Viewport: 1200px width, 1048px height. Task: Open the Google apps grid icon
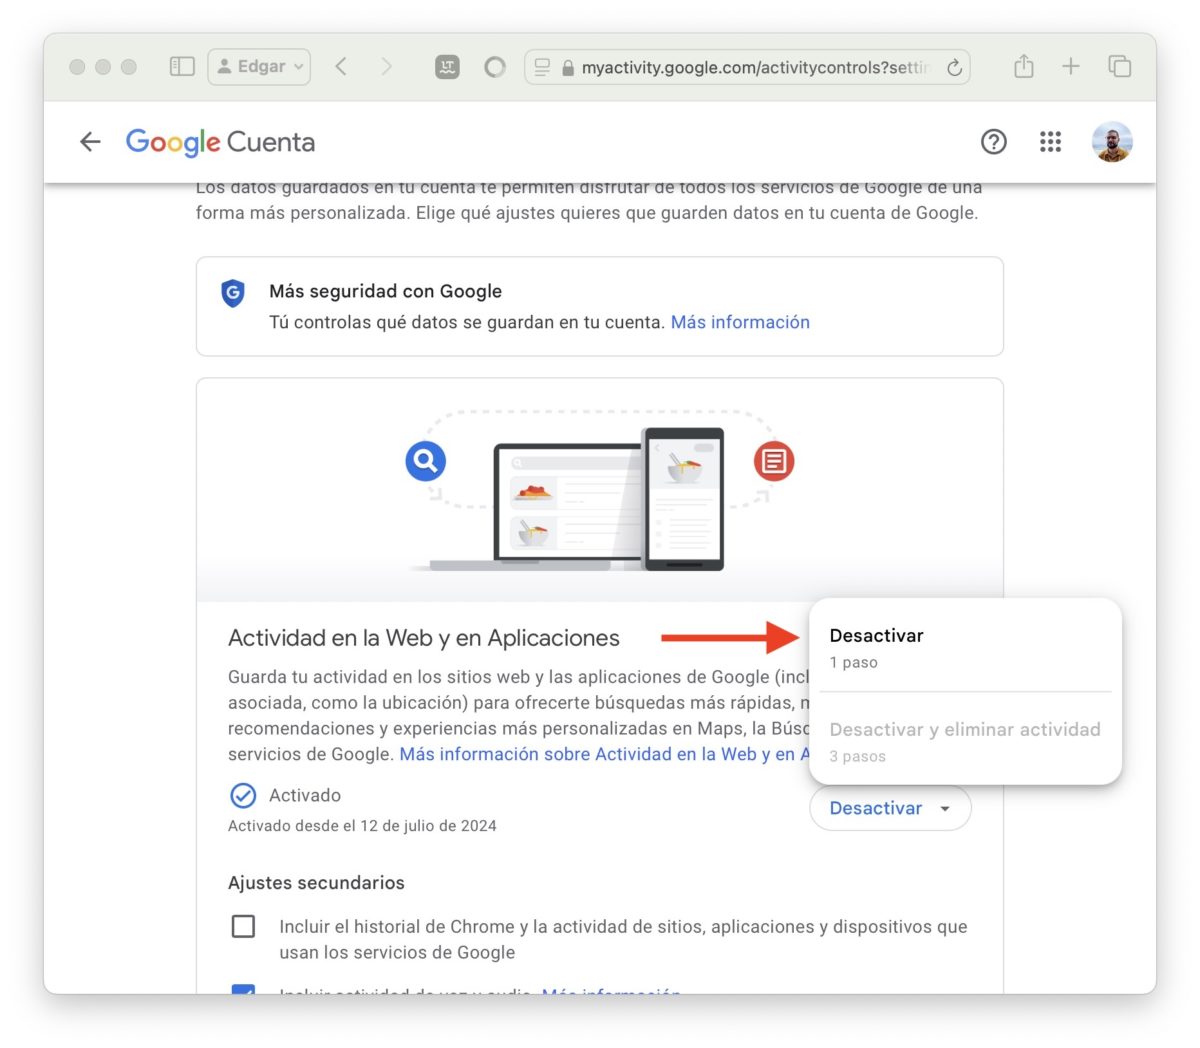[x=1050, y=142]
